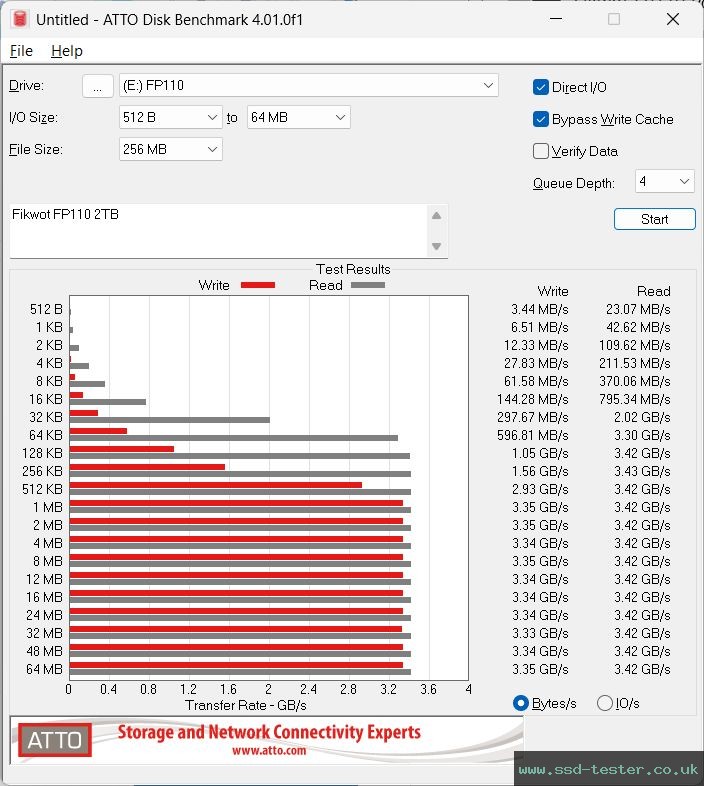Select the Bytes/s radio button

point(521,703)
